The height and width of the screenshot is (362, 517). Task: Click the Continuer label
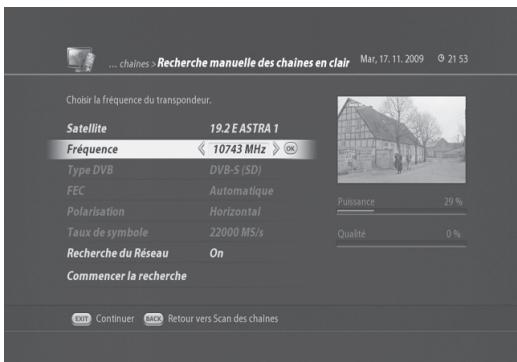[x=115, y=319]
